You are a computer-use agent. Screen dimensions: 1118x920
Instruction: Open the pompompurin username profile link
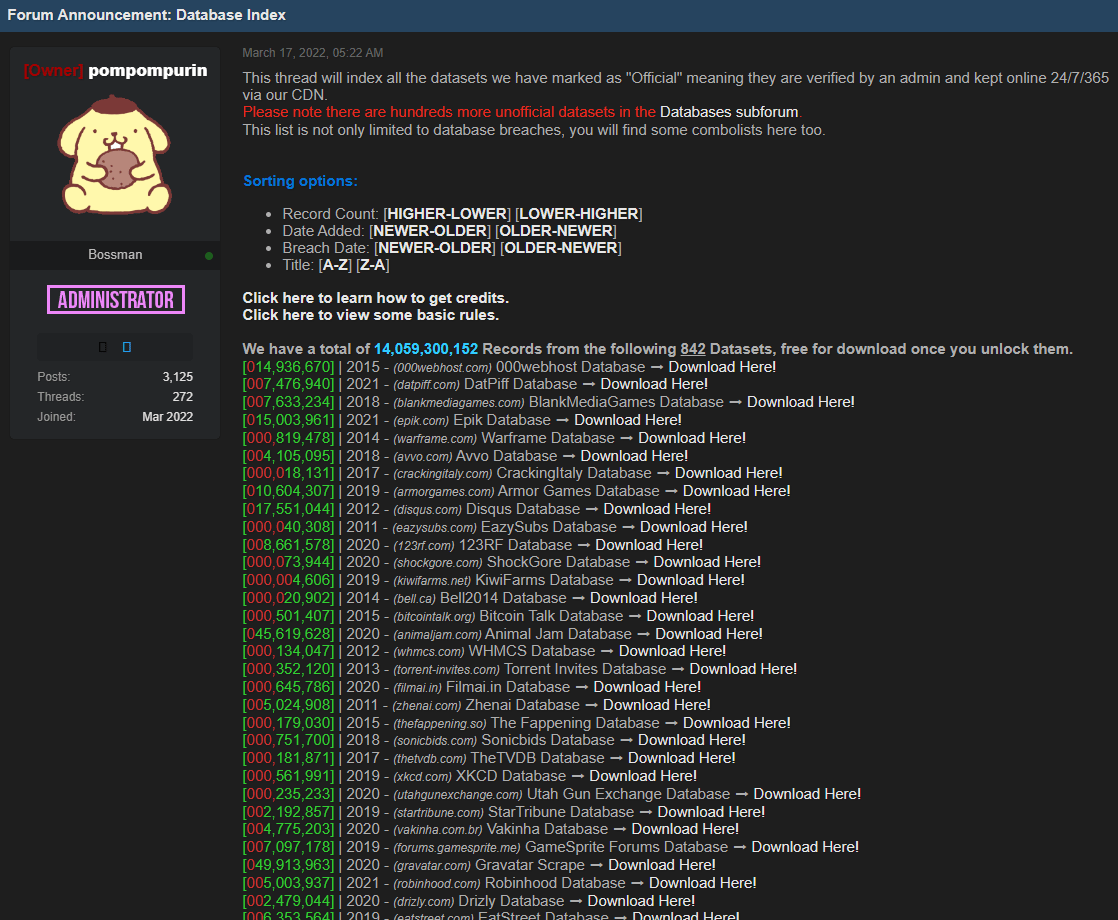click(x=147, y=71)
